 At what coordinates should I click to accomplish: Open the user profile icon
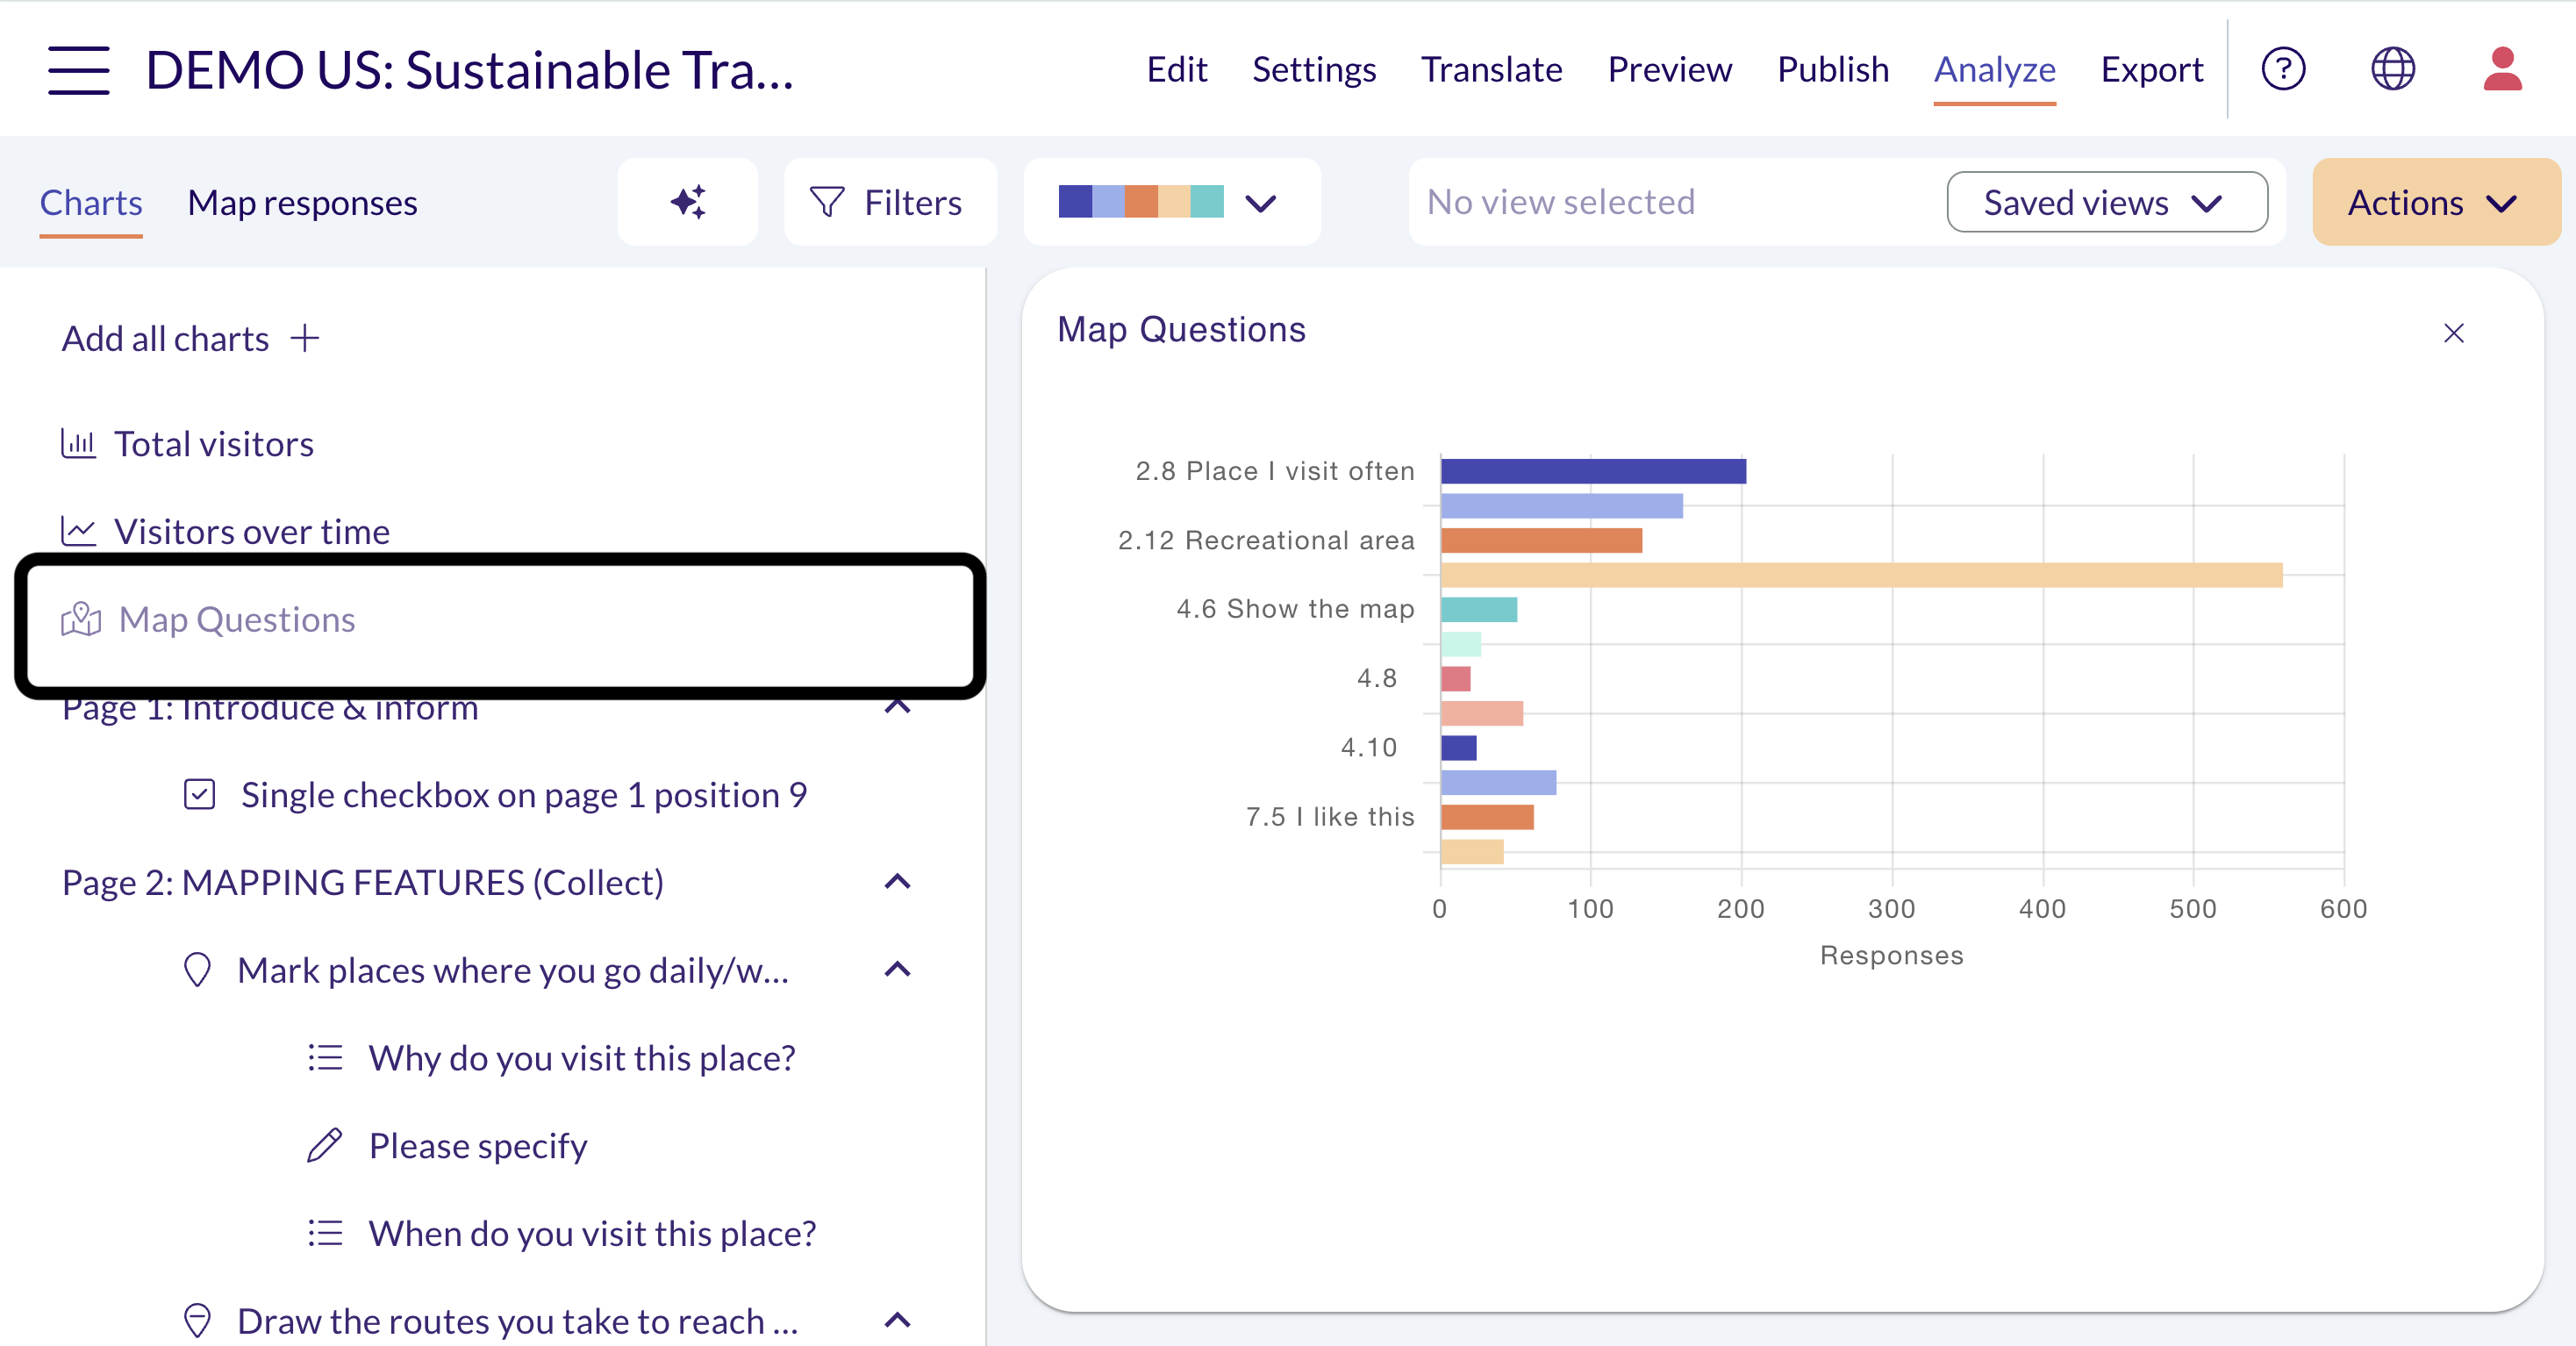(x=2502, y=69)
